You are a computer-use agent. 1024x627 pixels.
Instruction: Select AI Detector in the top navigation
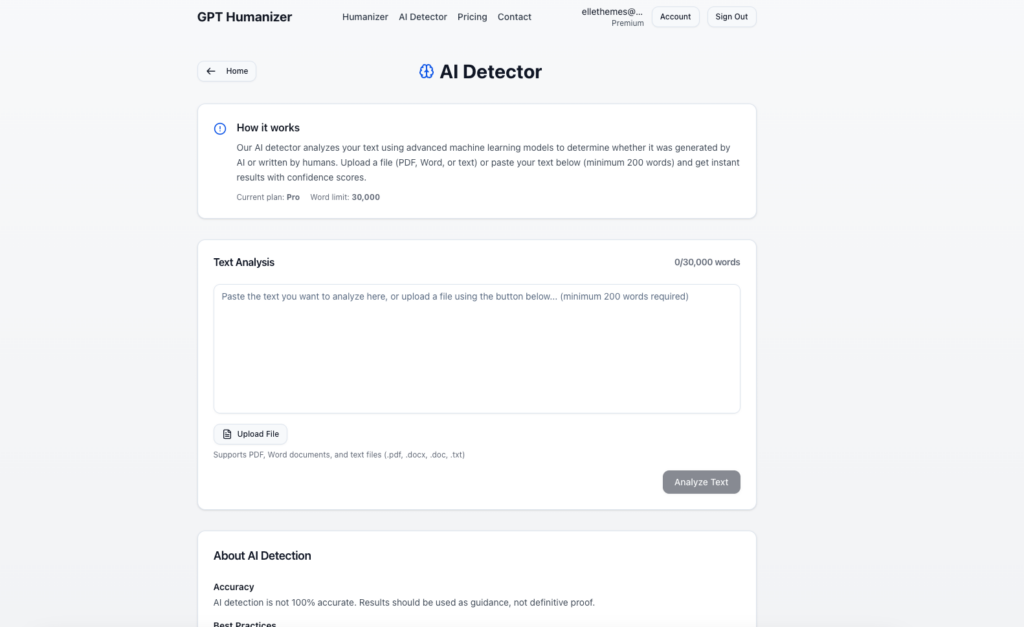(x=422, y=16)
